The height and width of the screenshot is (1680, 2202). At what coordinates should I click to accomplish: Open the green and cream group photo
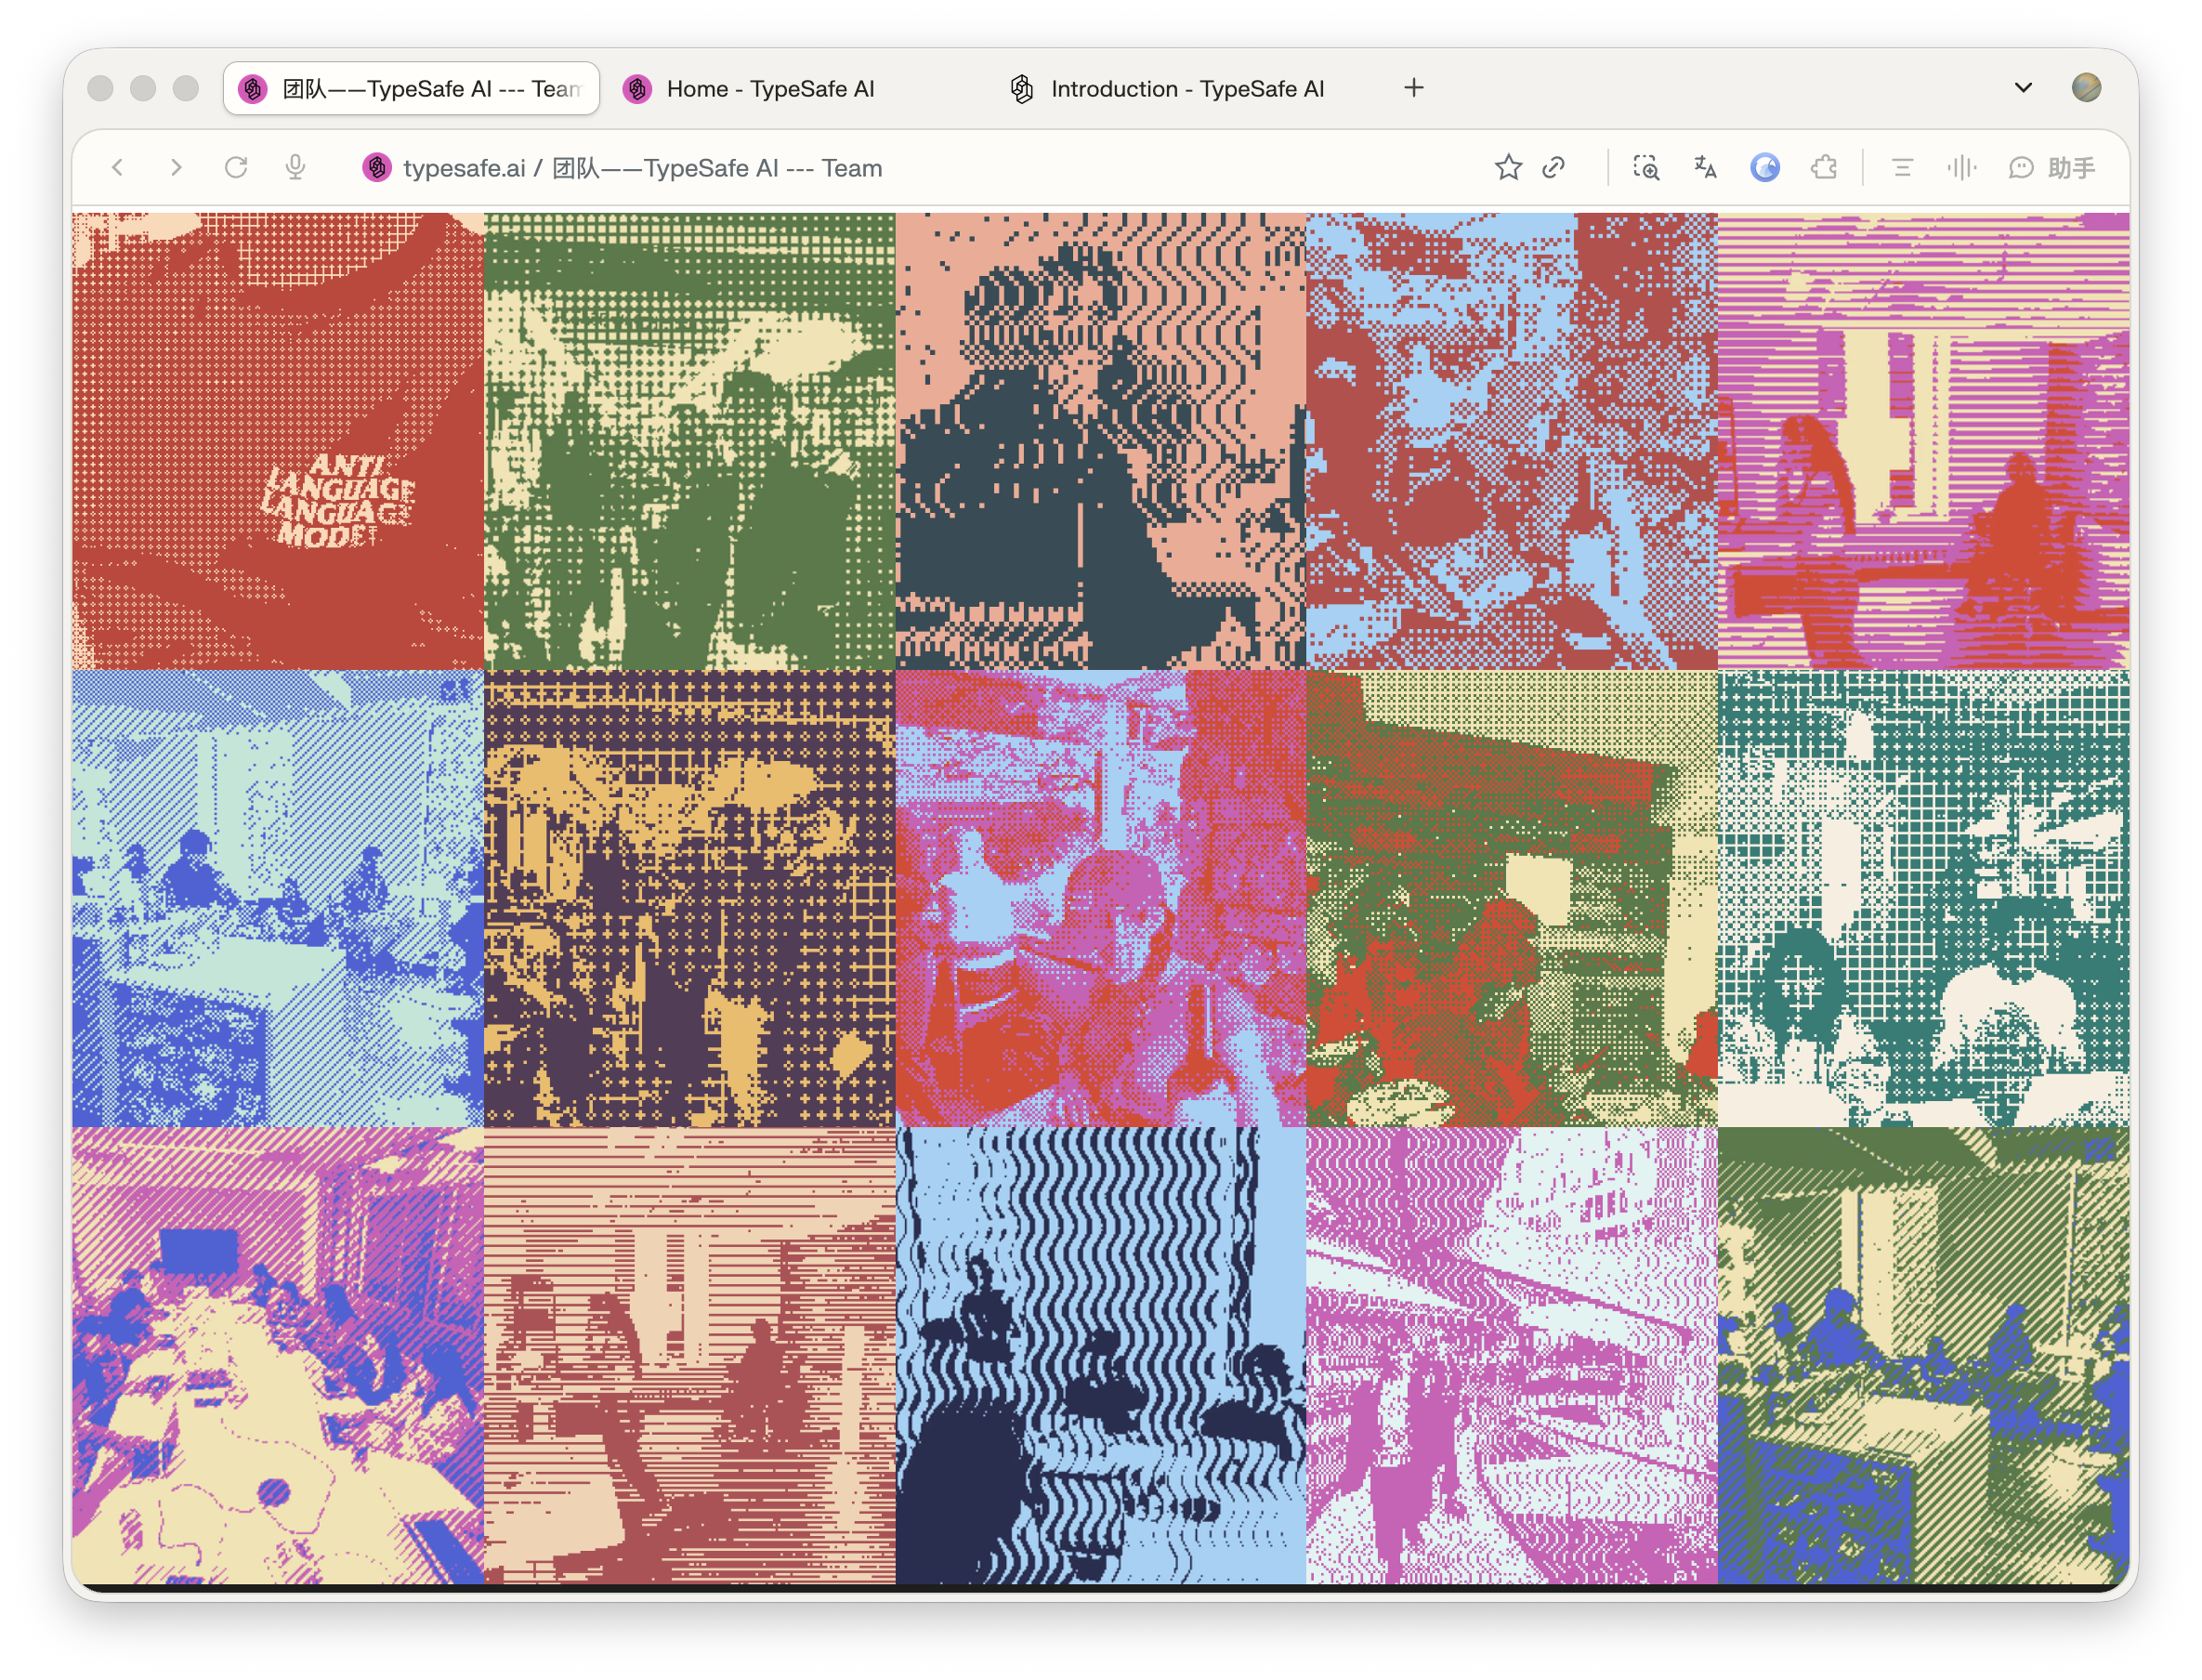tap(689, 441)
